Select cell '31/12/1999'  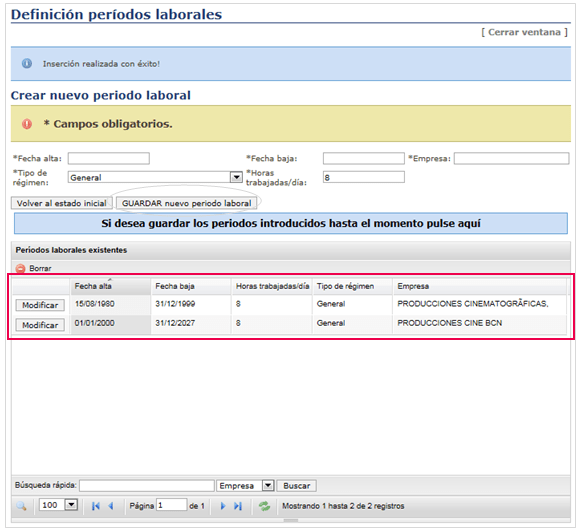191,304
